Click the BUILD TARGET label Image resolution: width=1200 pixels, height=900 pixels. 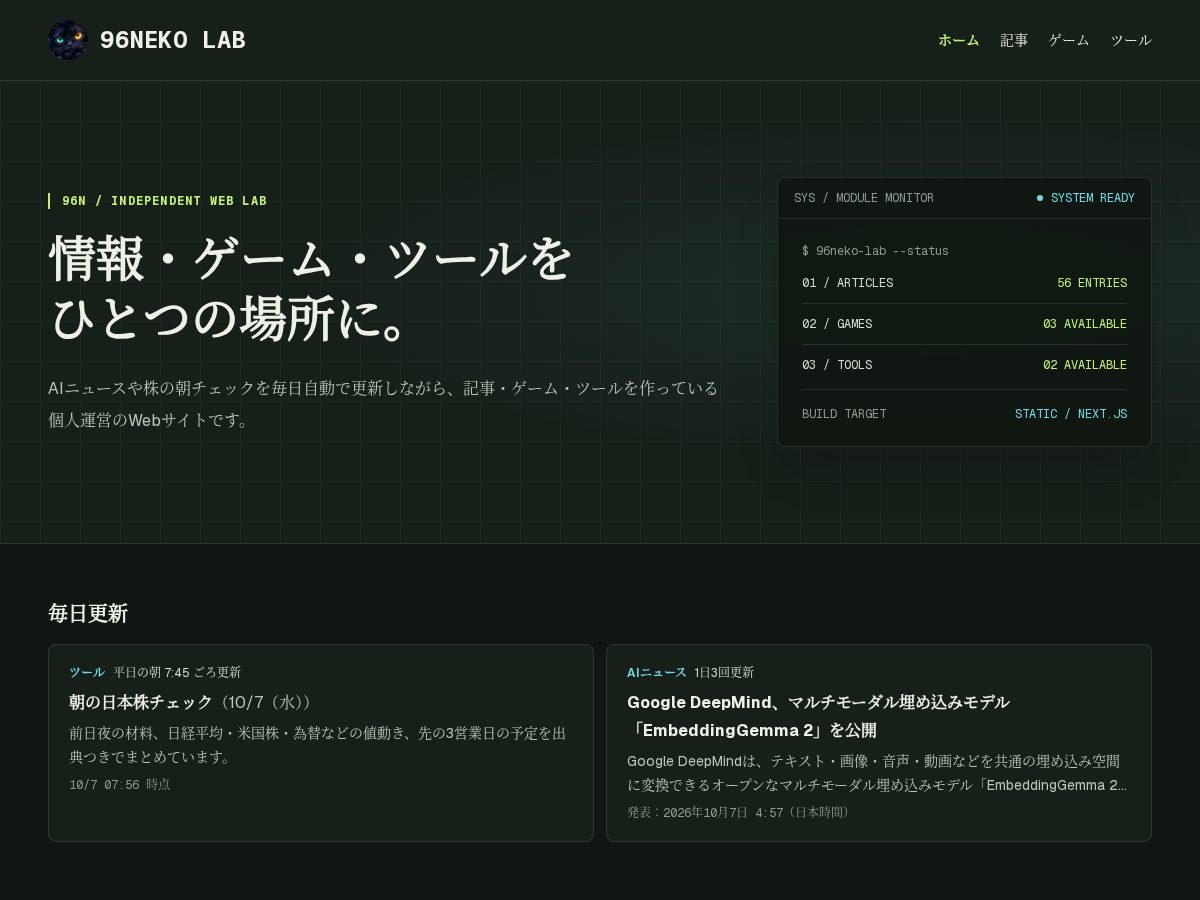844,414
